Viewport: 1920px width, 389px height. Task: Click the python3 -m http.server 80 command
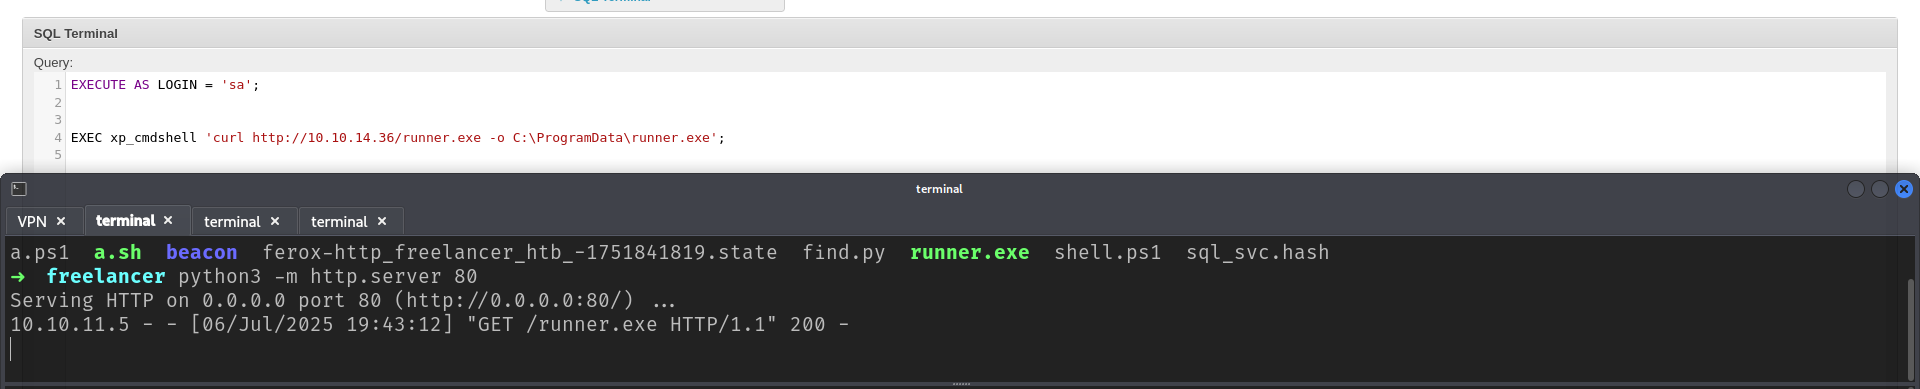328,277
